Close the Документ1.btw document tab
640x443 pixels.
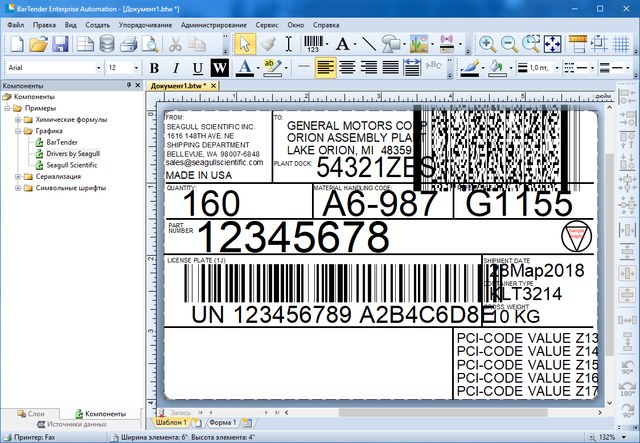[213, 86]
